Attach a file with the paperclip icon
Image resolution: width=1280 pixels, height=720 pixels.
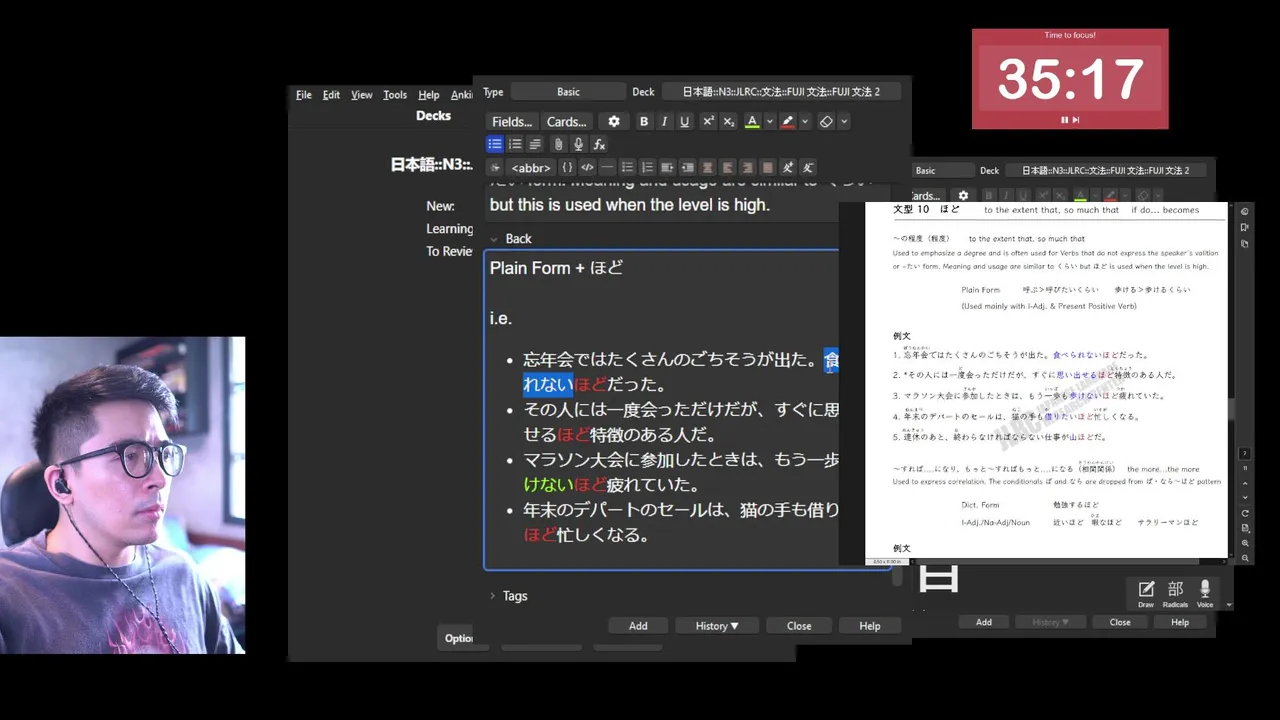pos(558,145)
